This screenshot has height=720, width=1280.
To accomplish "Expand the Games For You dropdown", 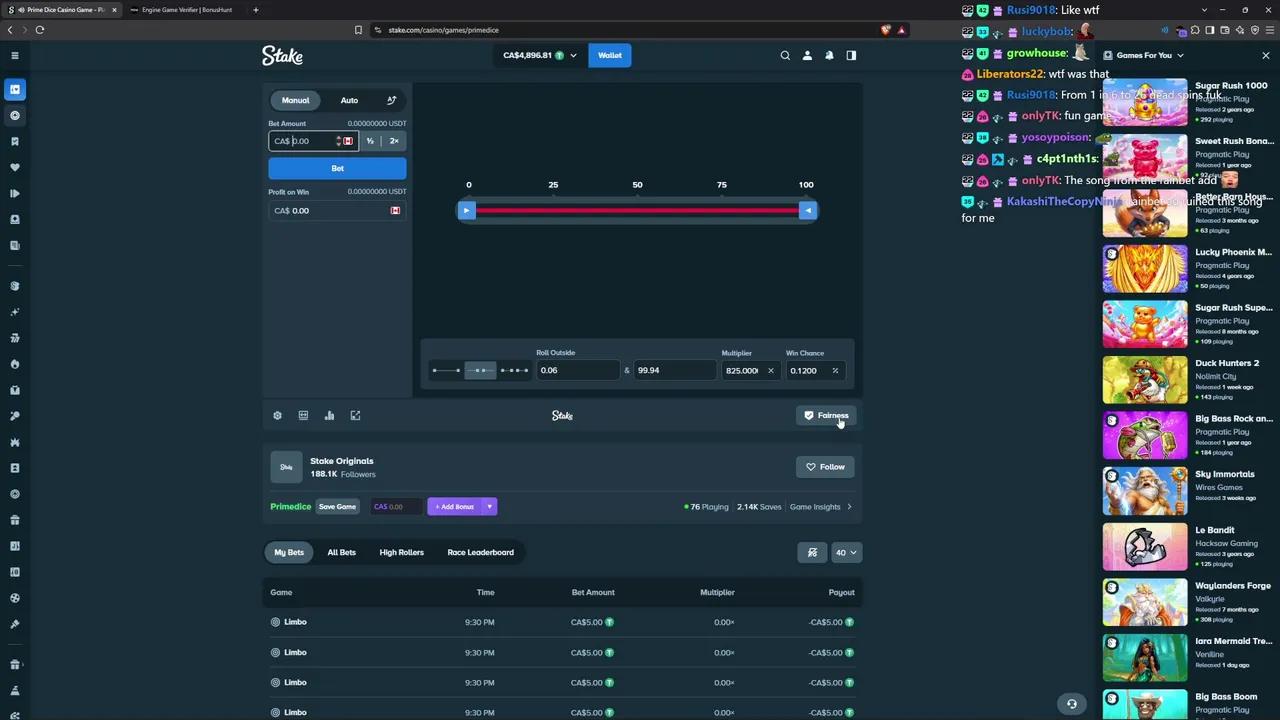I will tap(1180, 55).
